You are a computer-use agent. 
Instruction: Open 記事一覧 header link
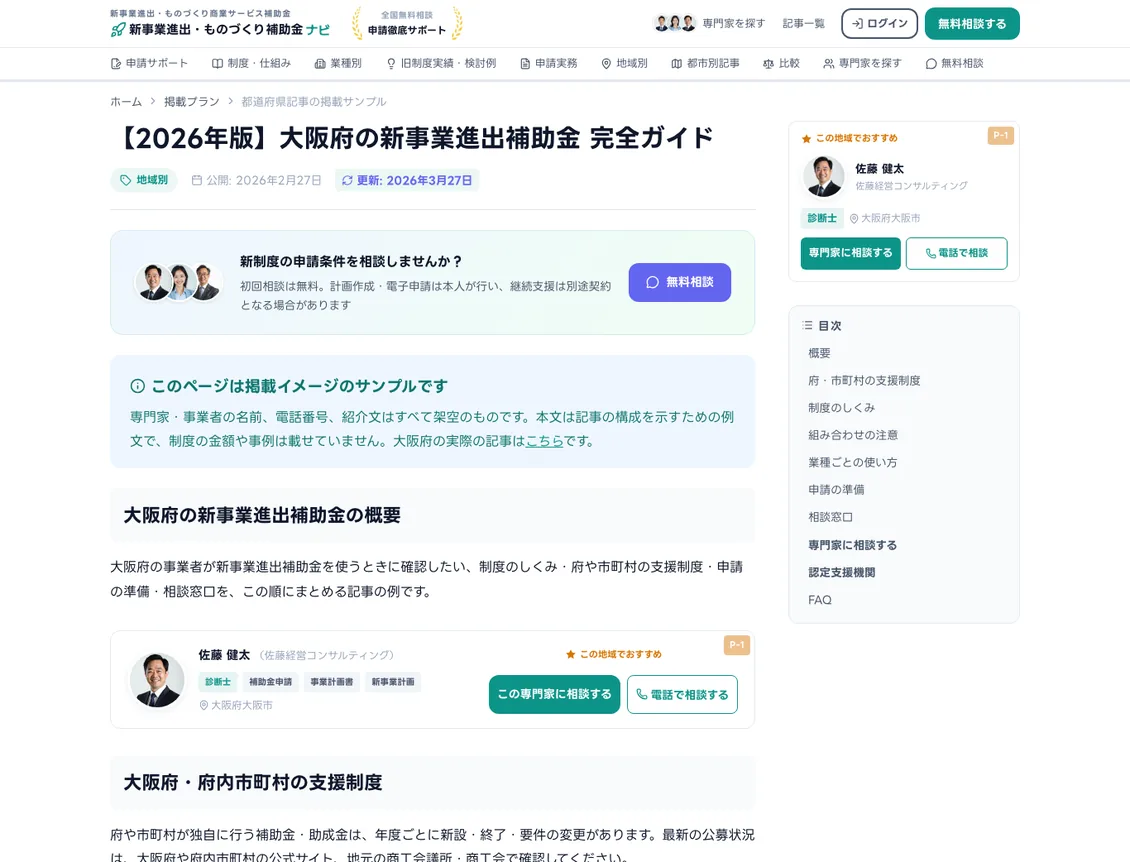804,24
